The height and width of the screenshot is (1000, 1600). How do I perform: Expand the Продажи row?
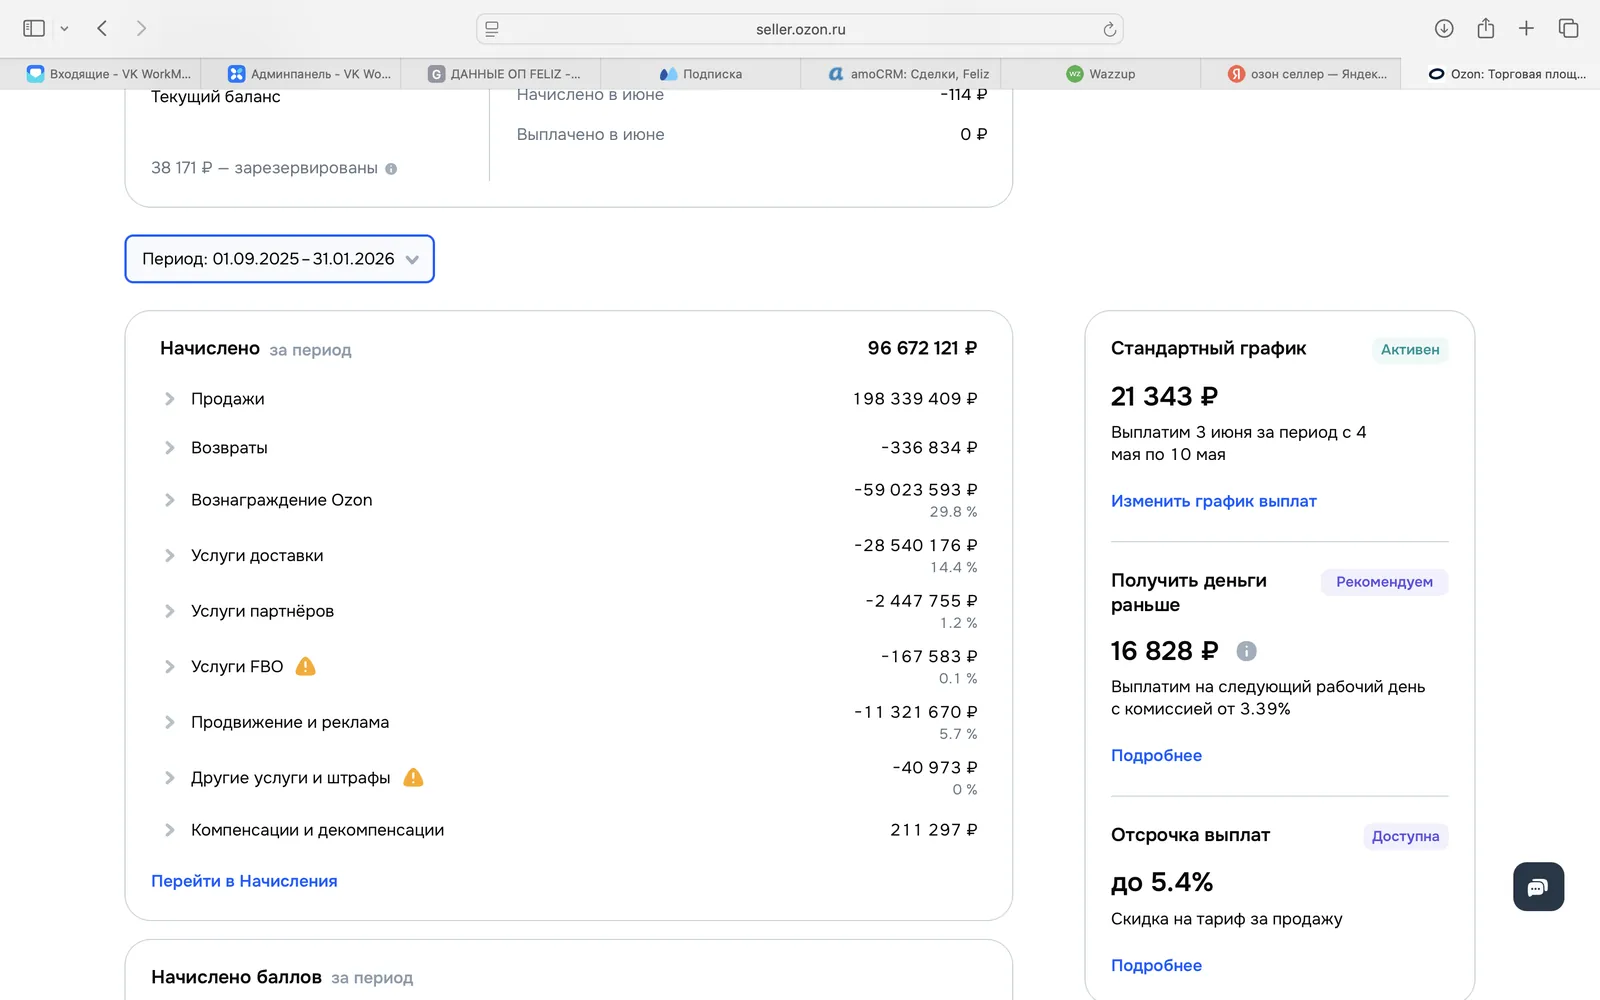click(569, 399)
